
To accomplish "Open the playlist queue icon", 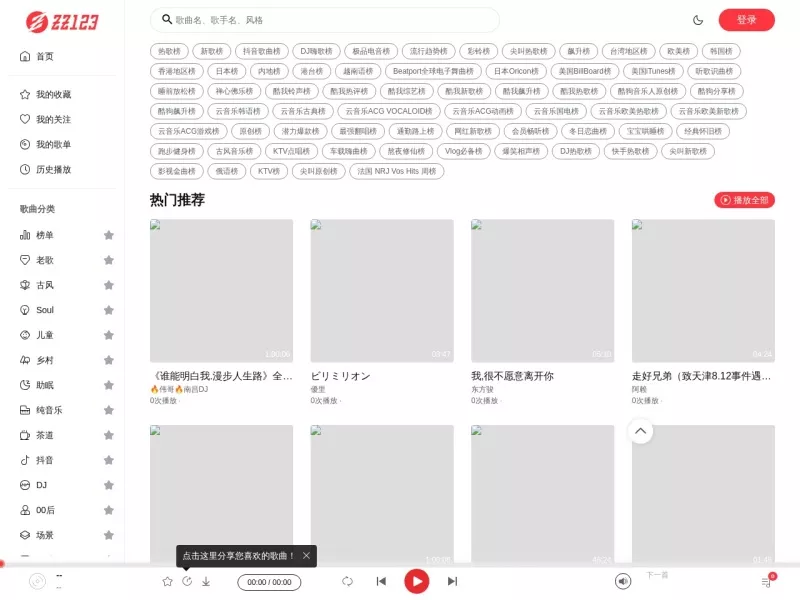I will [x=766, y=582].
